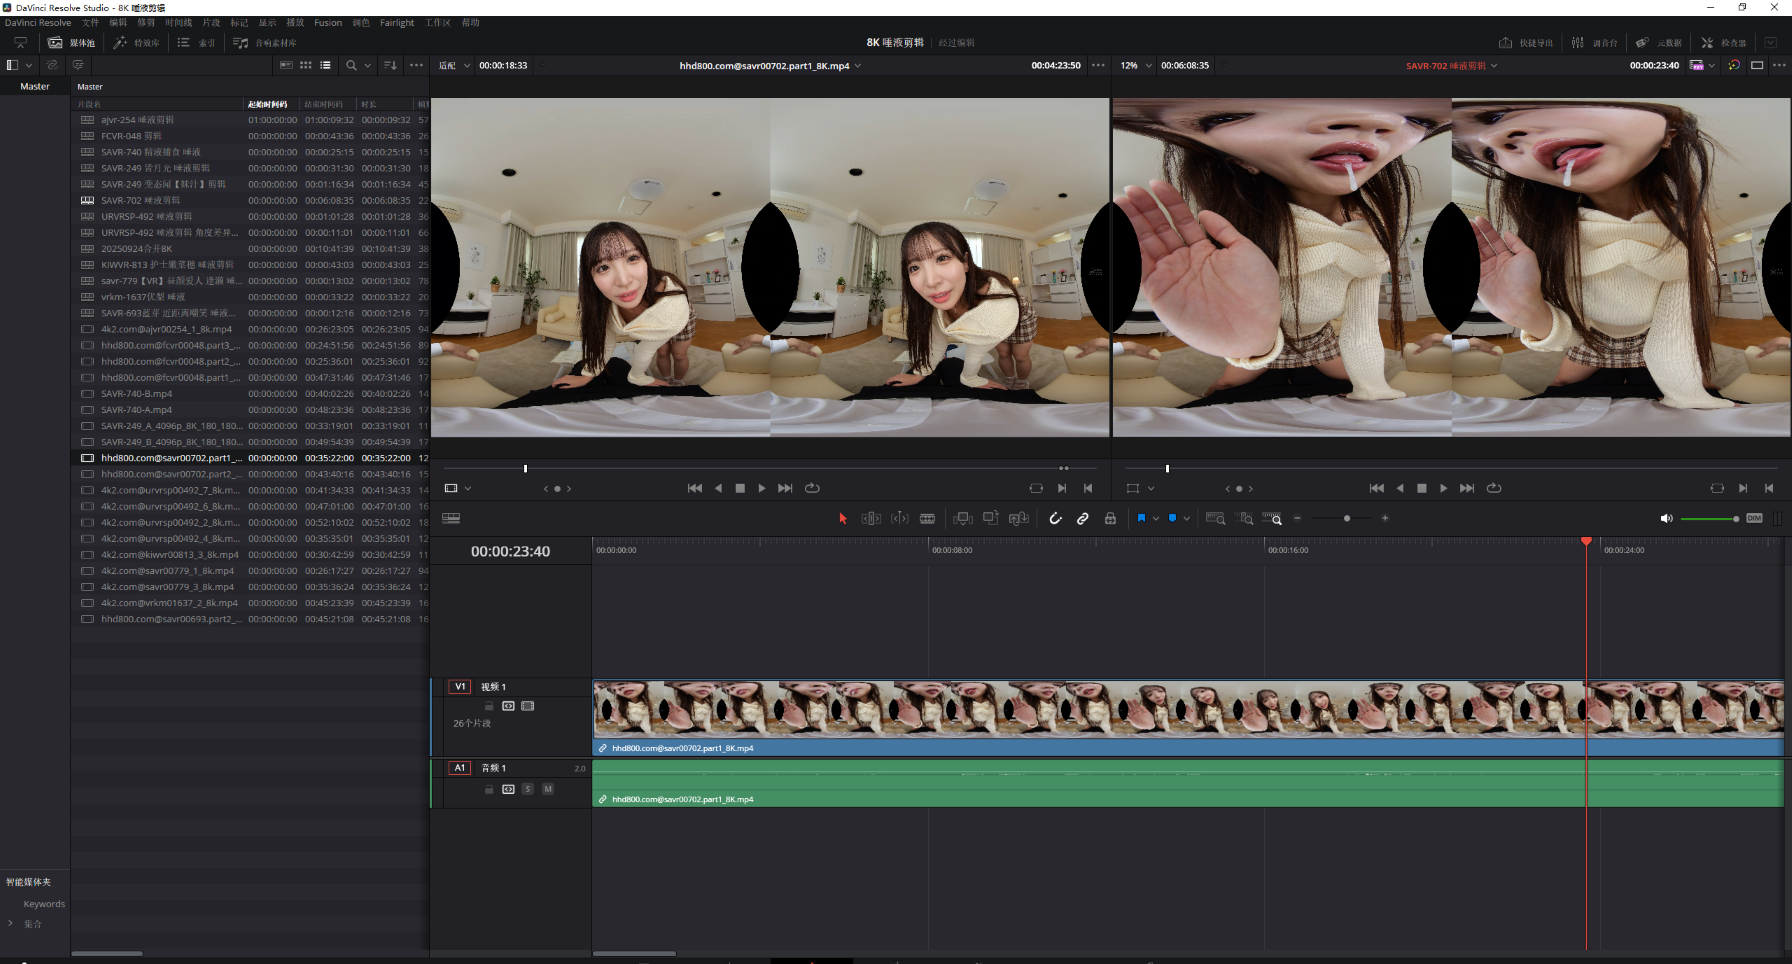Click the Replace Clip icon
This screenshot has height=964, width=1792.
(x=1019, y=518)
